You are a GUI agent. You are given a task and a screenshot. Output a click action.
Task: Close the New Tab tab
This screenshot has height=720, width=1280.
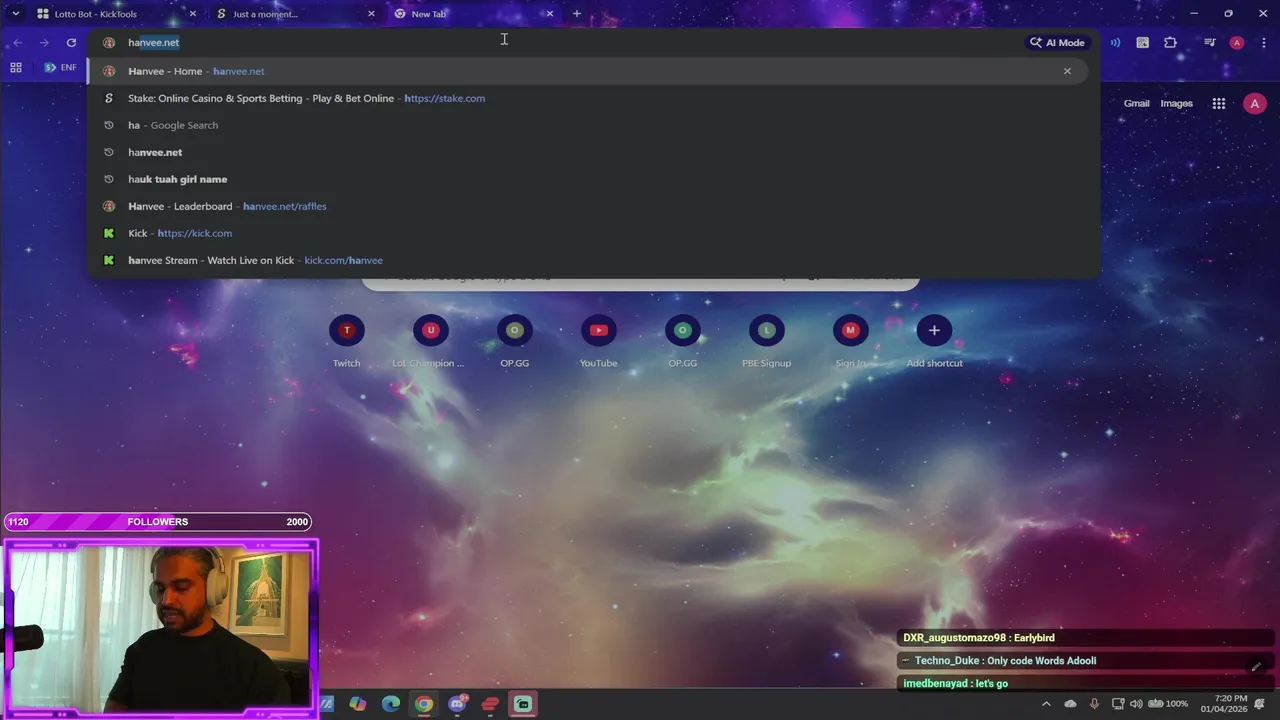coord(549,14)
